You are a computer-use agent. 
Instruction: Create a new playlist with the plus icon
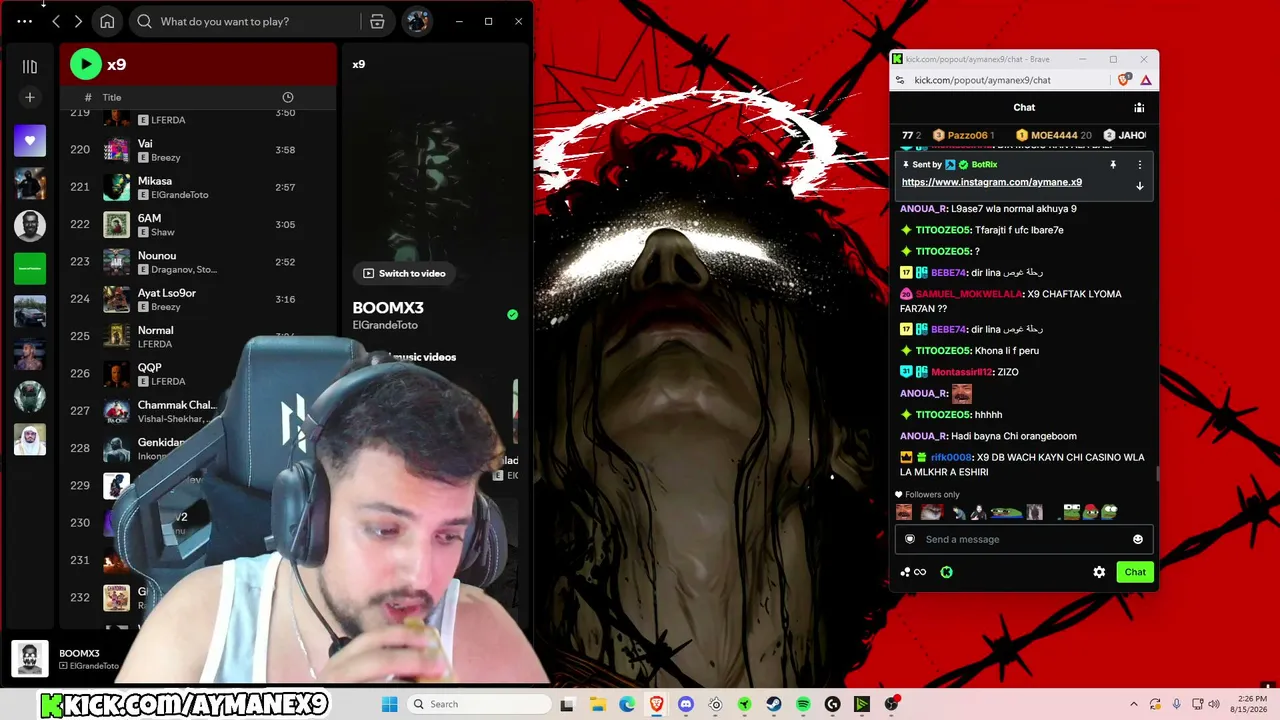(x=30, y=97)
